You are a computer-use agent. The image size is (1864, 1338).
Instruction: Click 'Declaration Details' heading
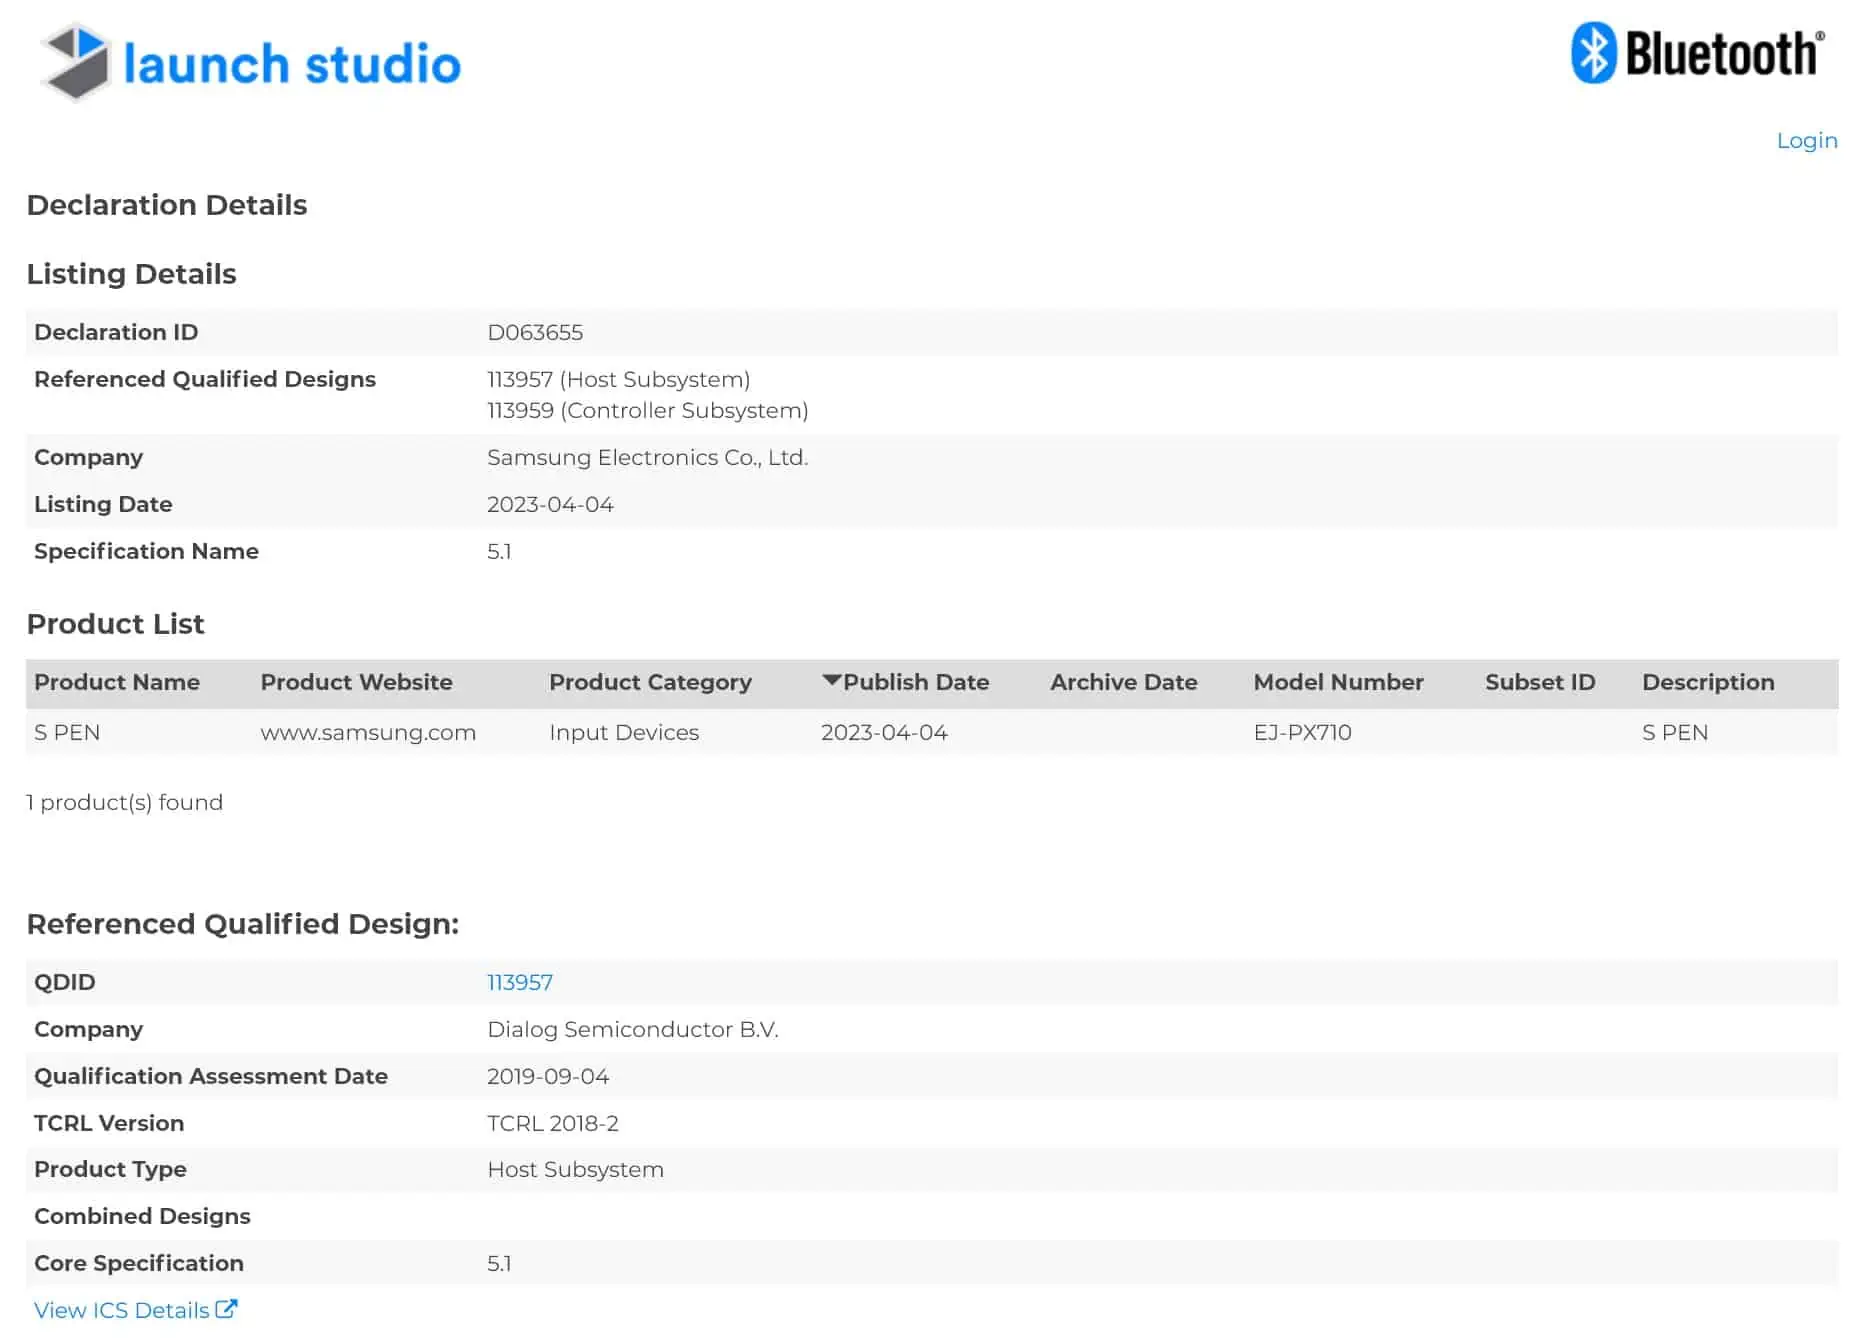(167, 205)
